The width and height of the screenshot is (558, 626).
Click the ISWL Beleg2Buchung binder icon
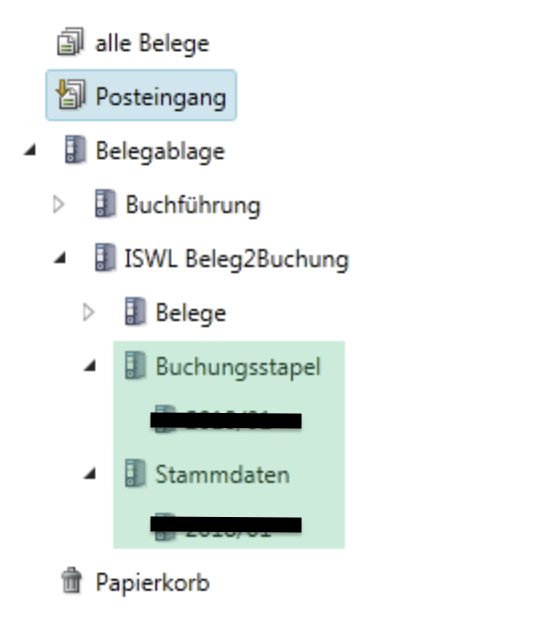(x=105, y=258)
